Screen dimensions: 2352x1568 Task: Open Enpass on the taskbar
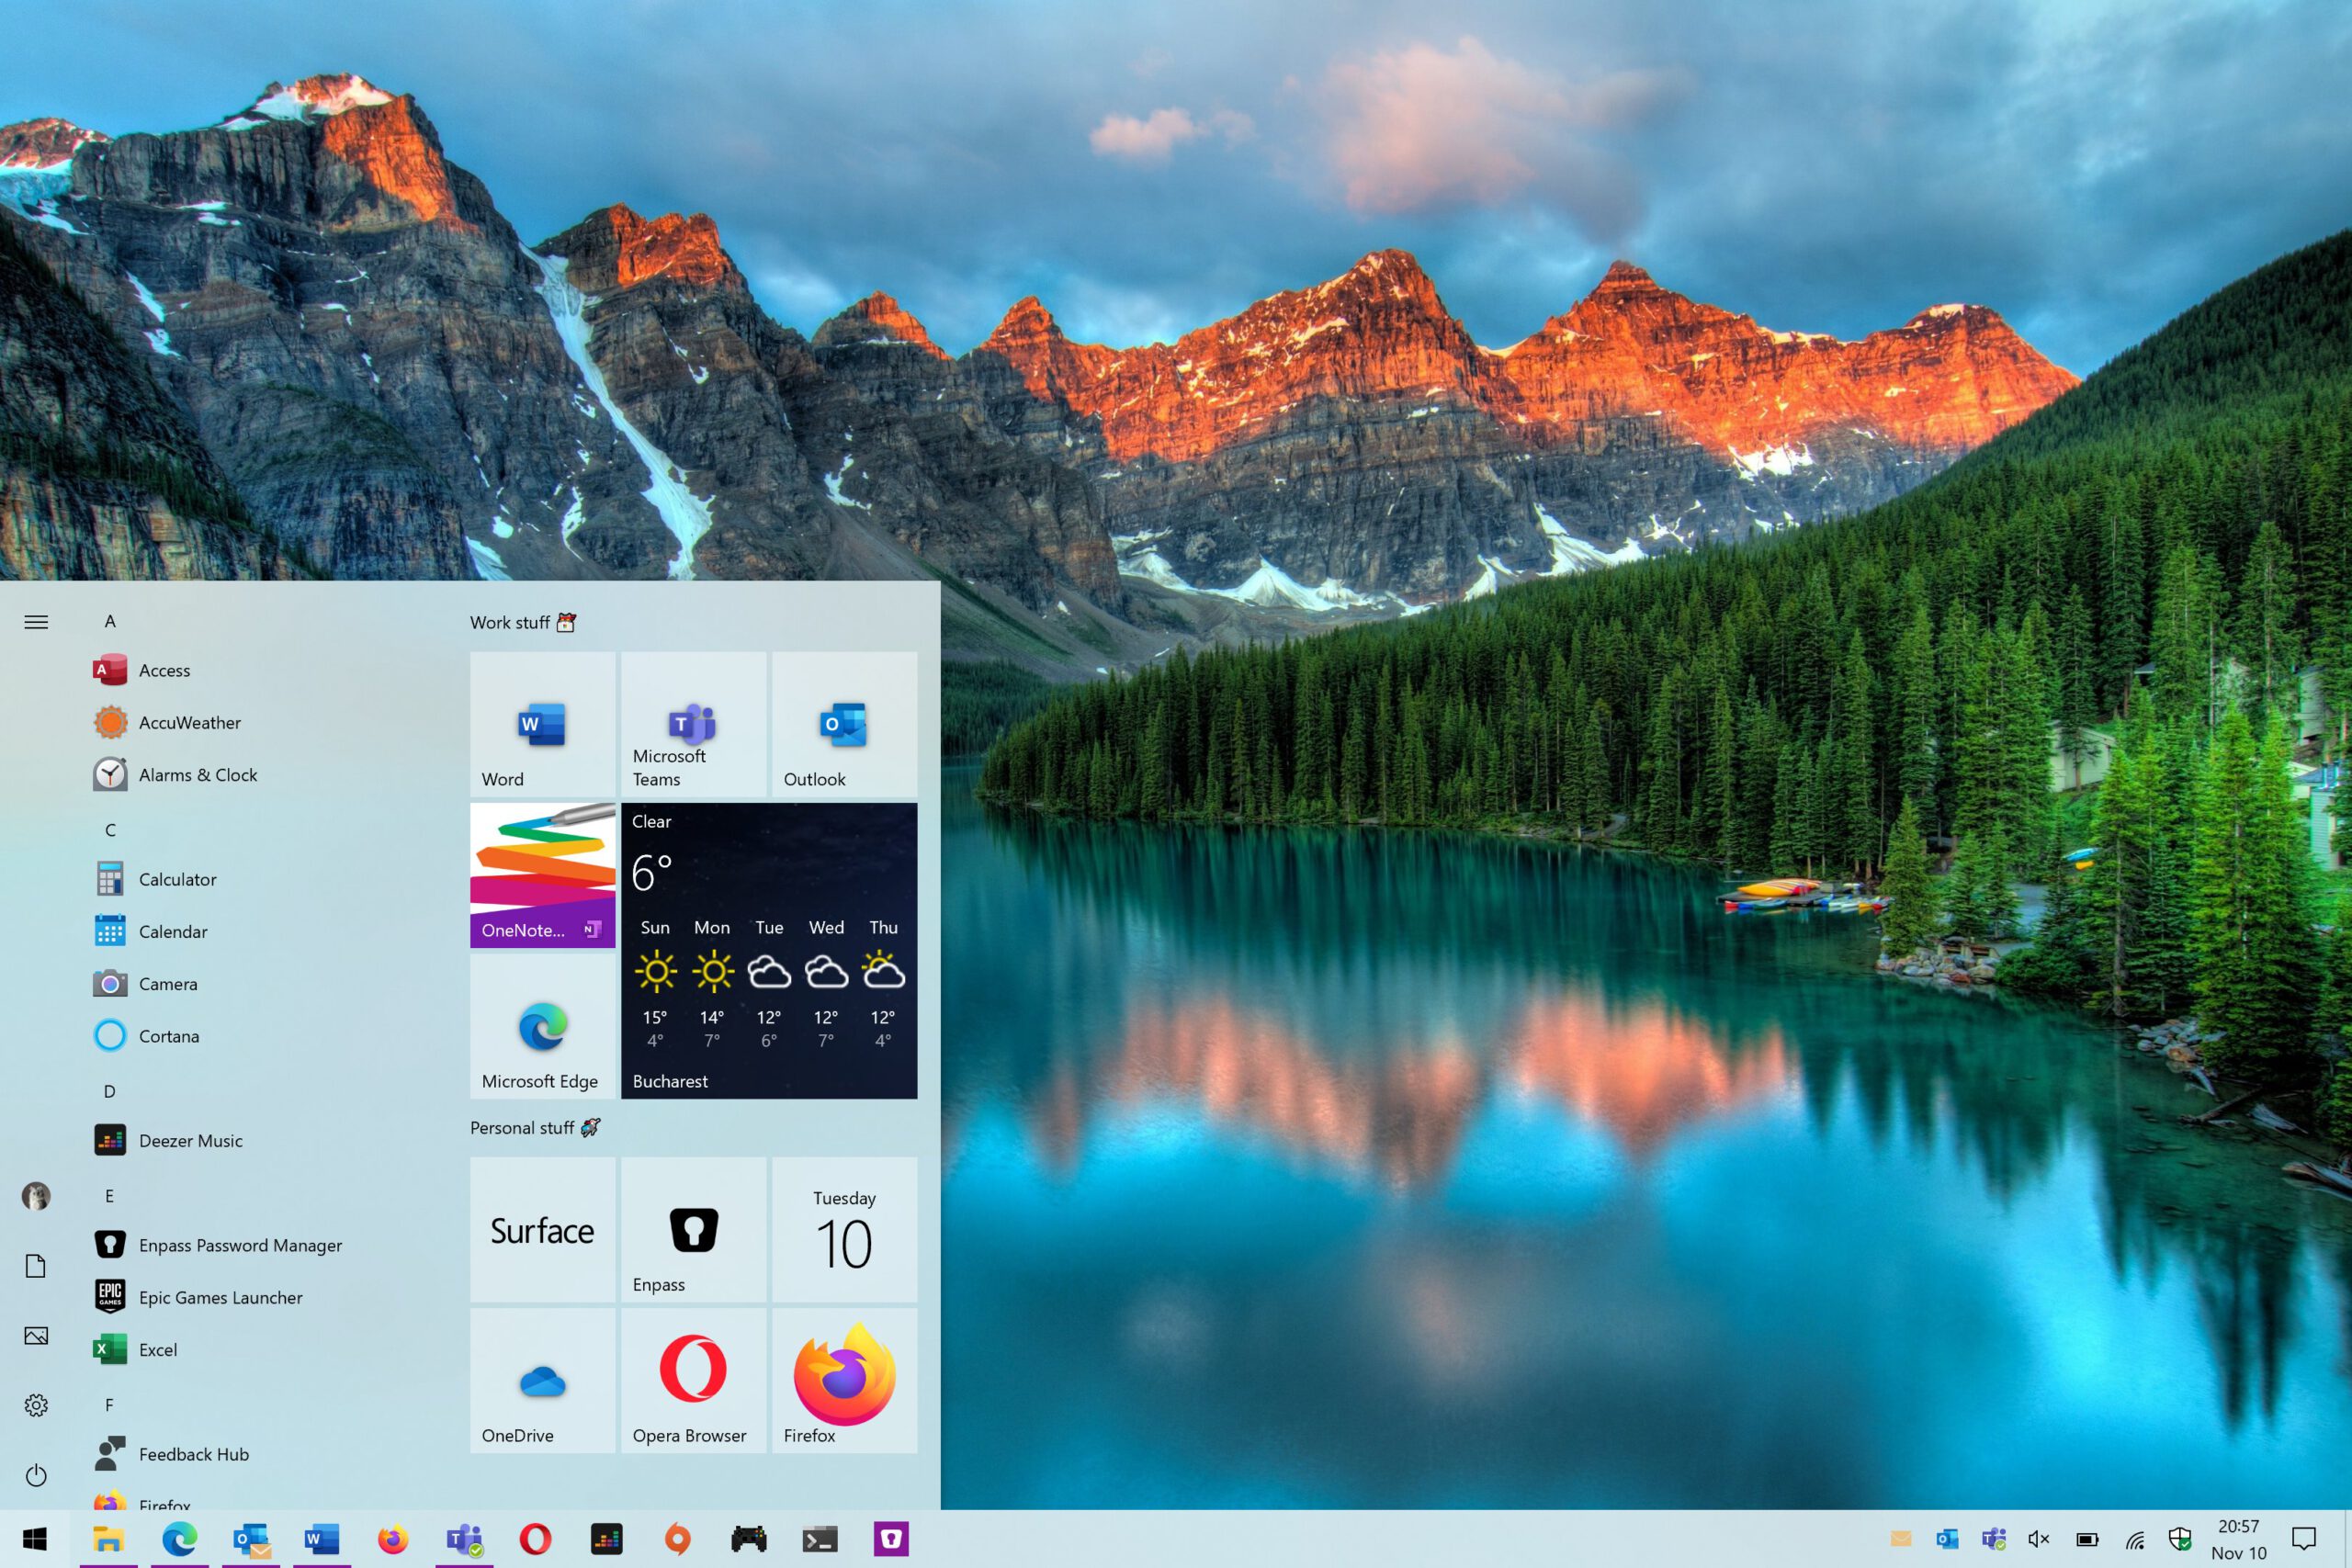tap(890, 1539)
